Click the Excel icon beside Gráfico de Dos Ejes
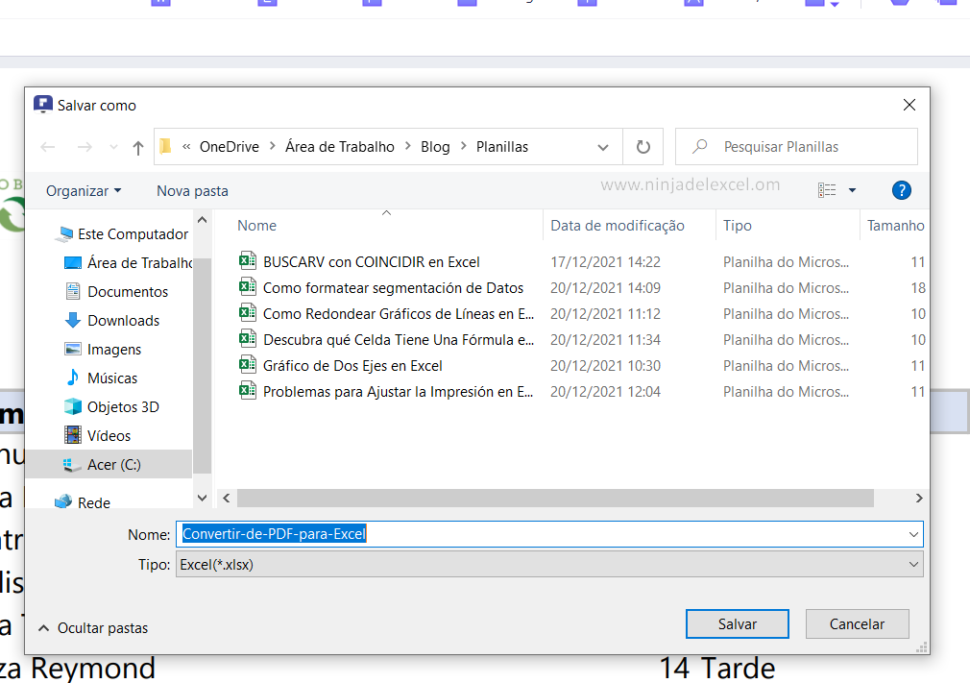This screenshot has height=683, width=970. [247, 365]
